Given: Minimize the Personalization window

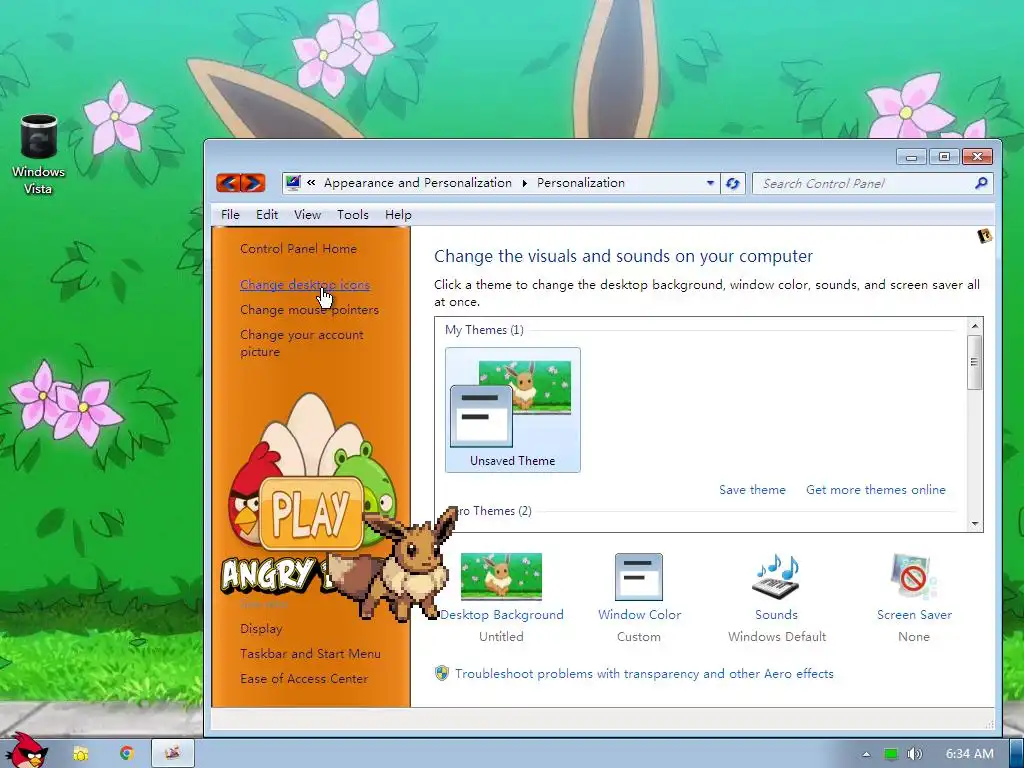Looking at the screenshot, I should pos(912,157).
